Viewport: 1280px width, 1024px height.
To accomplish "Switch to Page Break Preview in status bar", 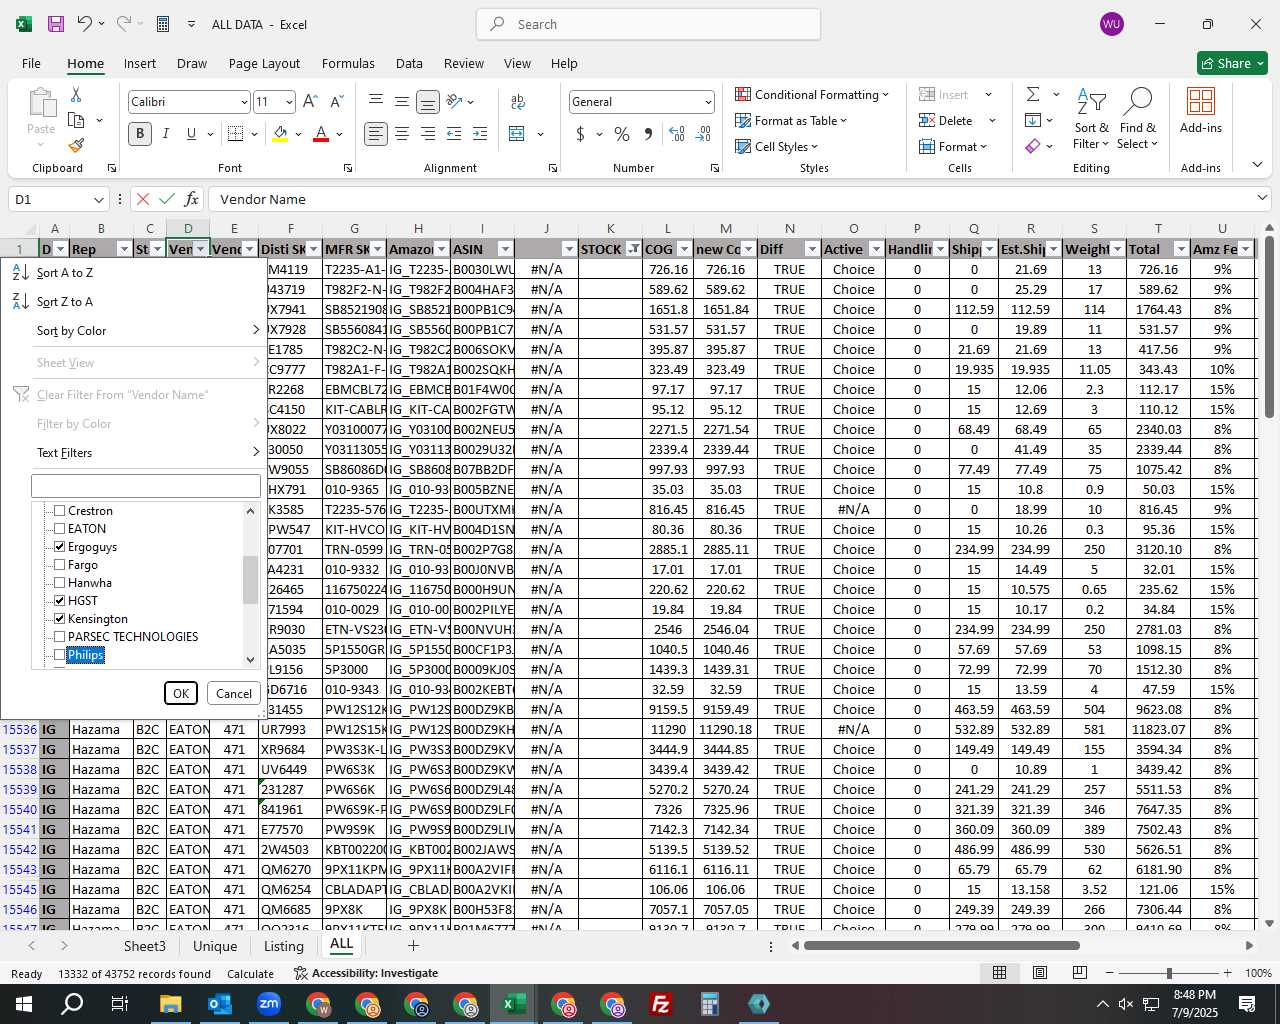I will (x=1080, y=973).
